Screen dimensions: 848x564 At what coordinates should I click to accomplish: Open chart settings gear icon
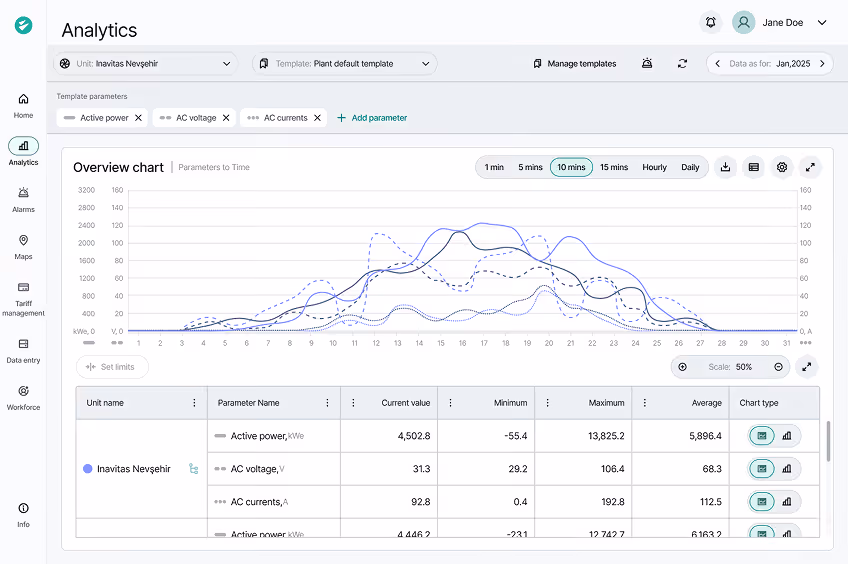[x=782, y=167]
